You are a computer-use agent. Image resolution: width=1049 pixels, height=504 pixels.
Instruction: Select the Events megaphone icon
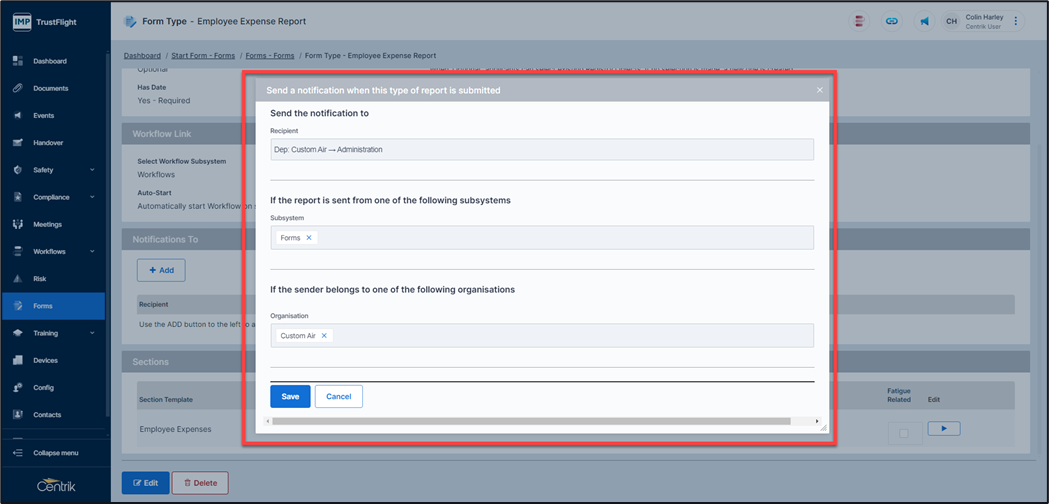click(x=18, y=116)
